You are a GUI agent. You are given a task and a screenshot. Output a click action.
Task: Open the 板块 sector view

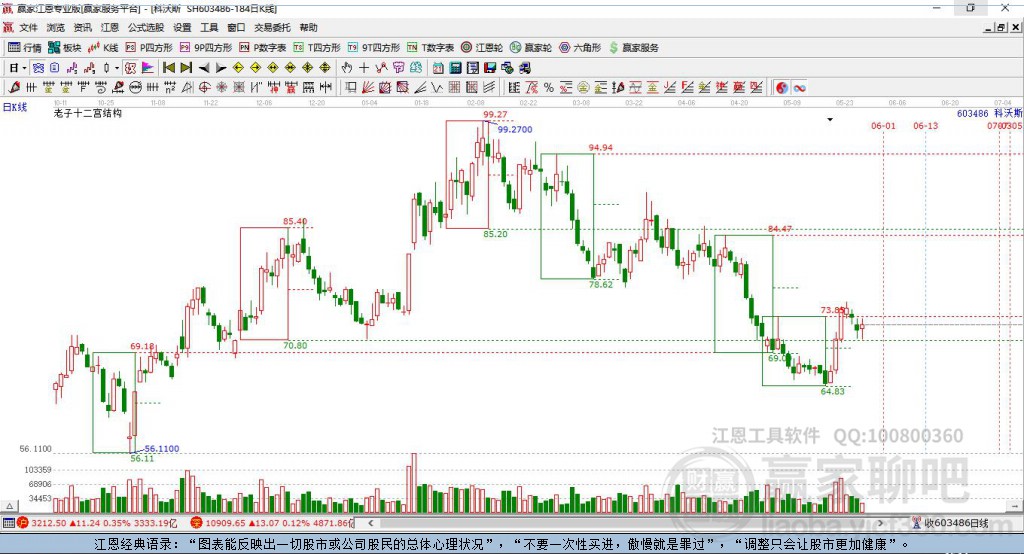tap(64, 48)
